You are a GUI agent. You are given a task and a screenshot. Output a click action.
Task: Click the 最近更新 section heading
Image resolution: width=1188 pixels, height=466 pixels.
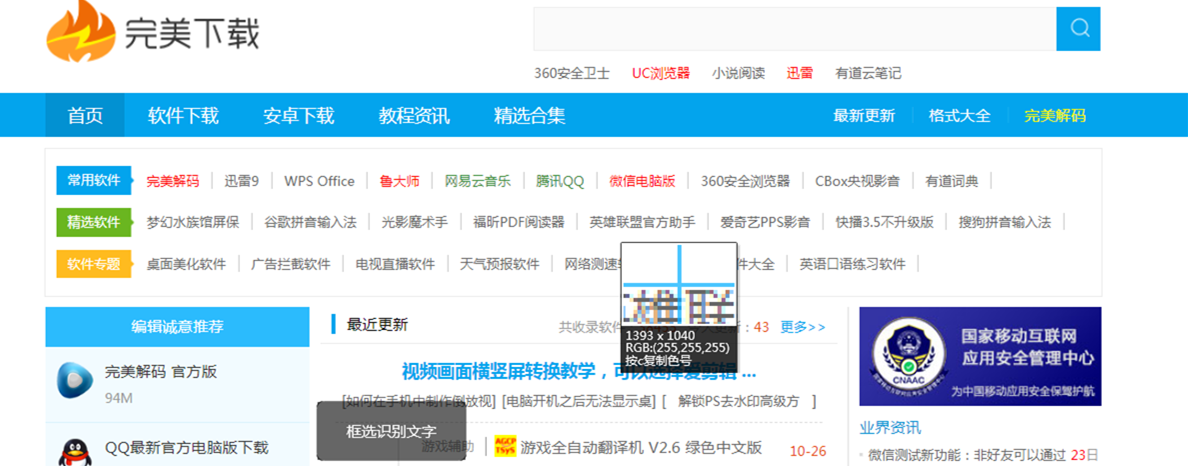pos(377,324)
